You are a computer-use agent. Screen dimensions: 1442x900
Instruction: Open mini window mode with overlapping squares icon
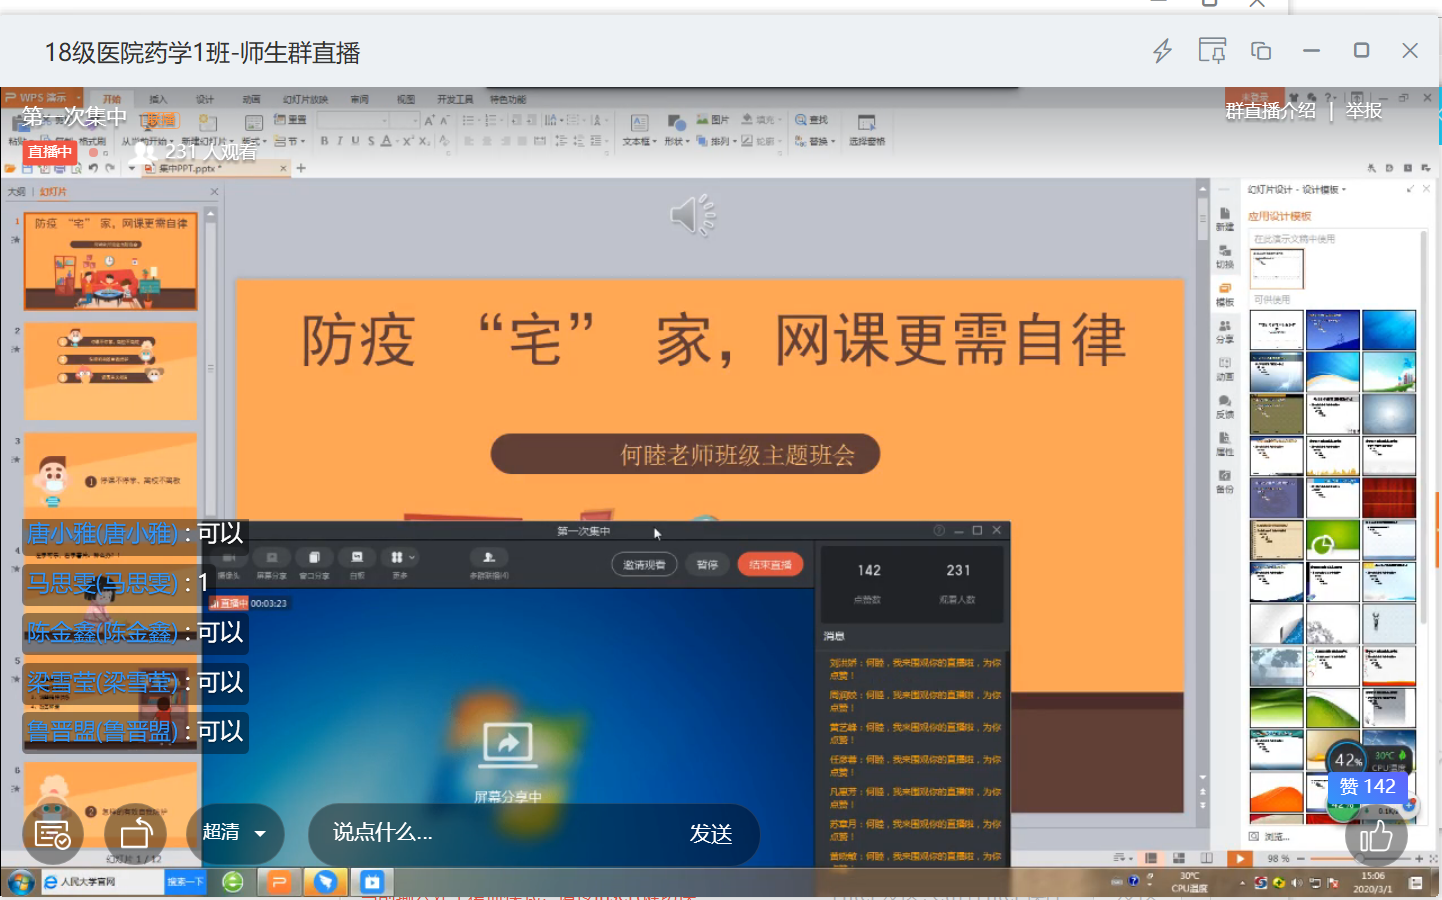tap(1261, 51)
